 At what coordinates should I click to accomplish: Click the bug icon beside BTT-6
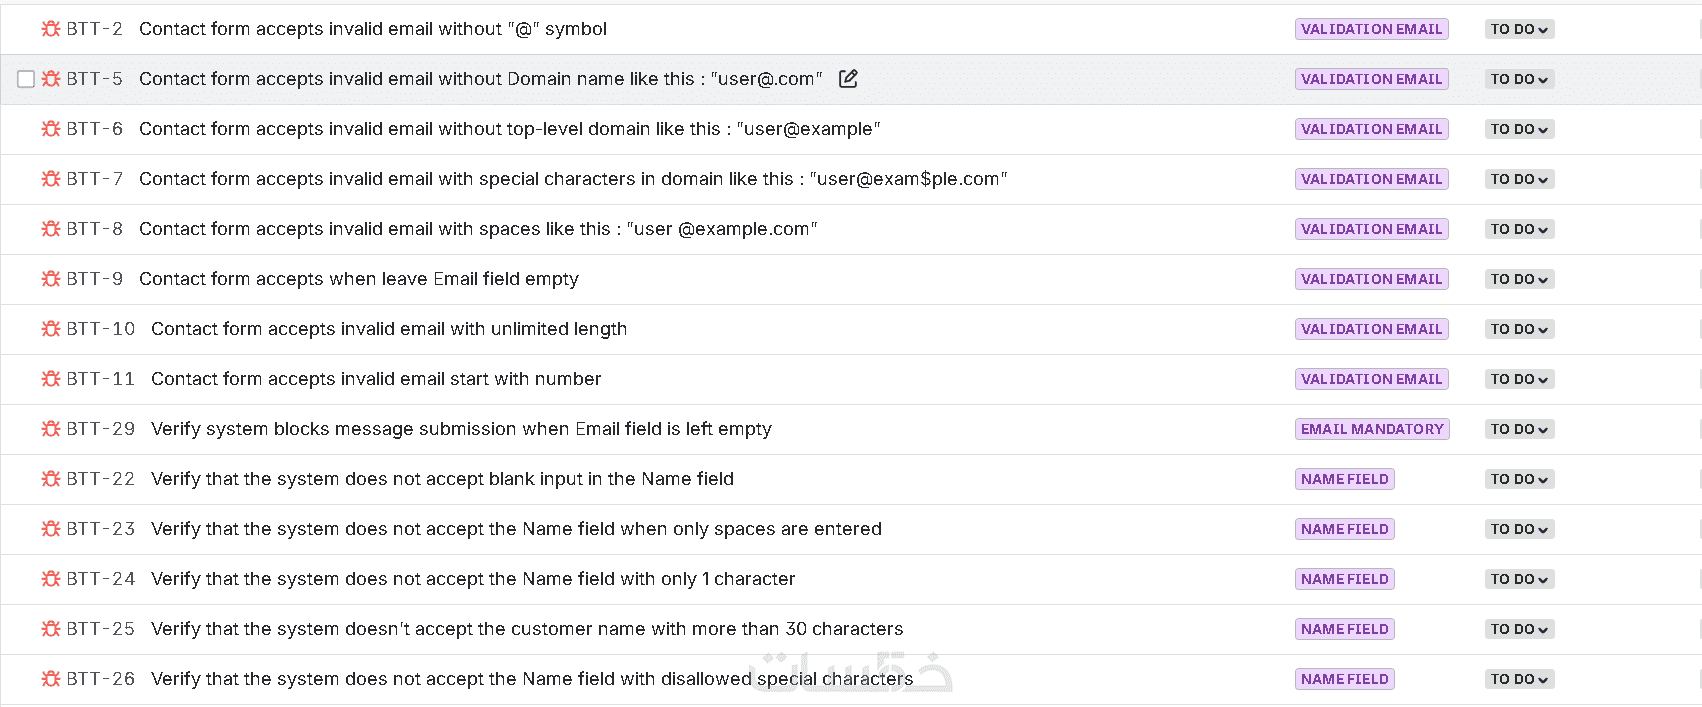(51, 129)
